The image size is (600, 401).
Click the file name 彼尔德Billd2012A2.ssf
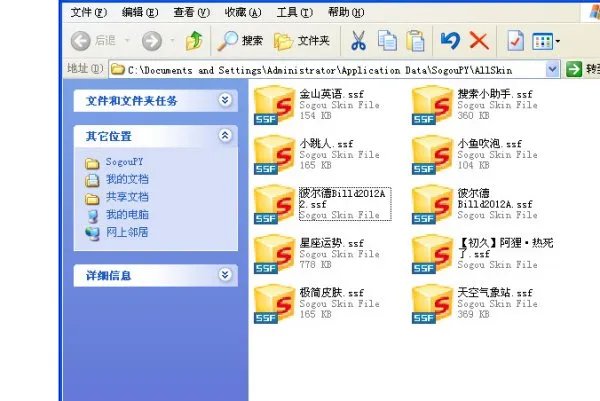coord(342,199)
